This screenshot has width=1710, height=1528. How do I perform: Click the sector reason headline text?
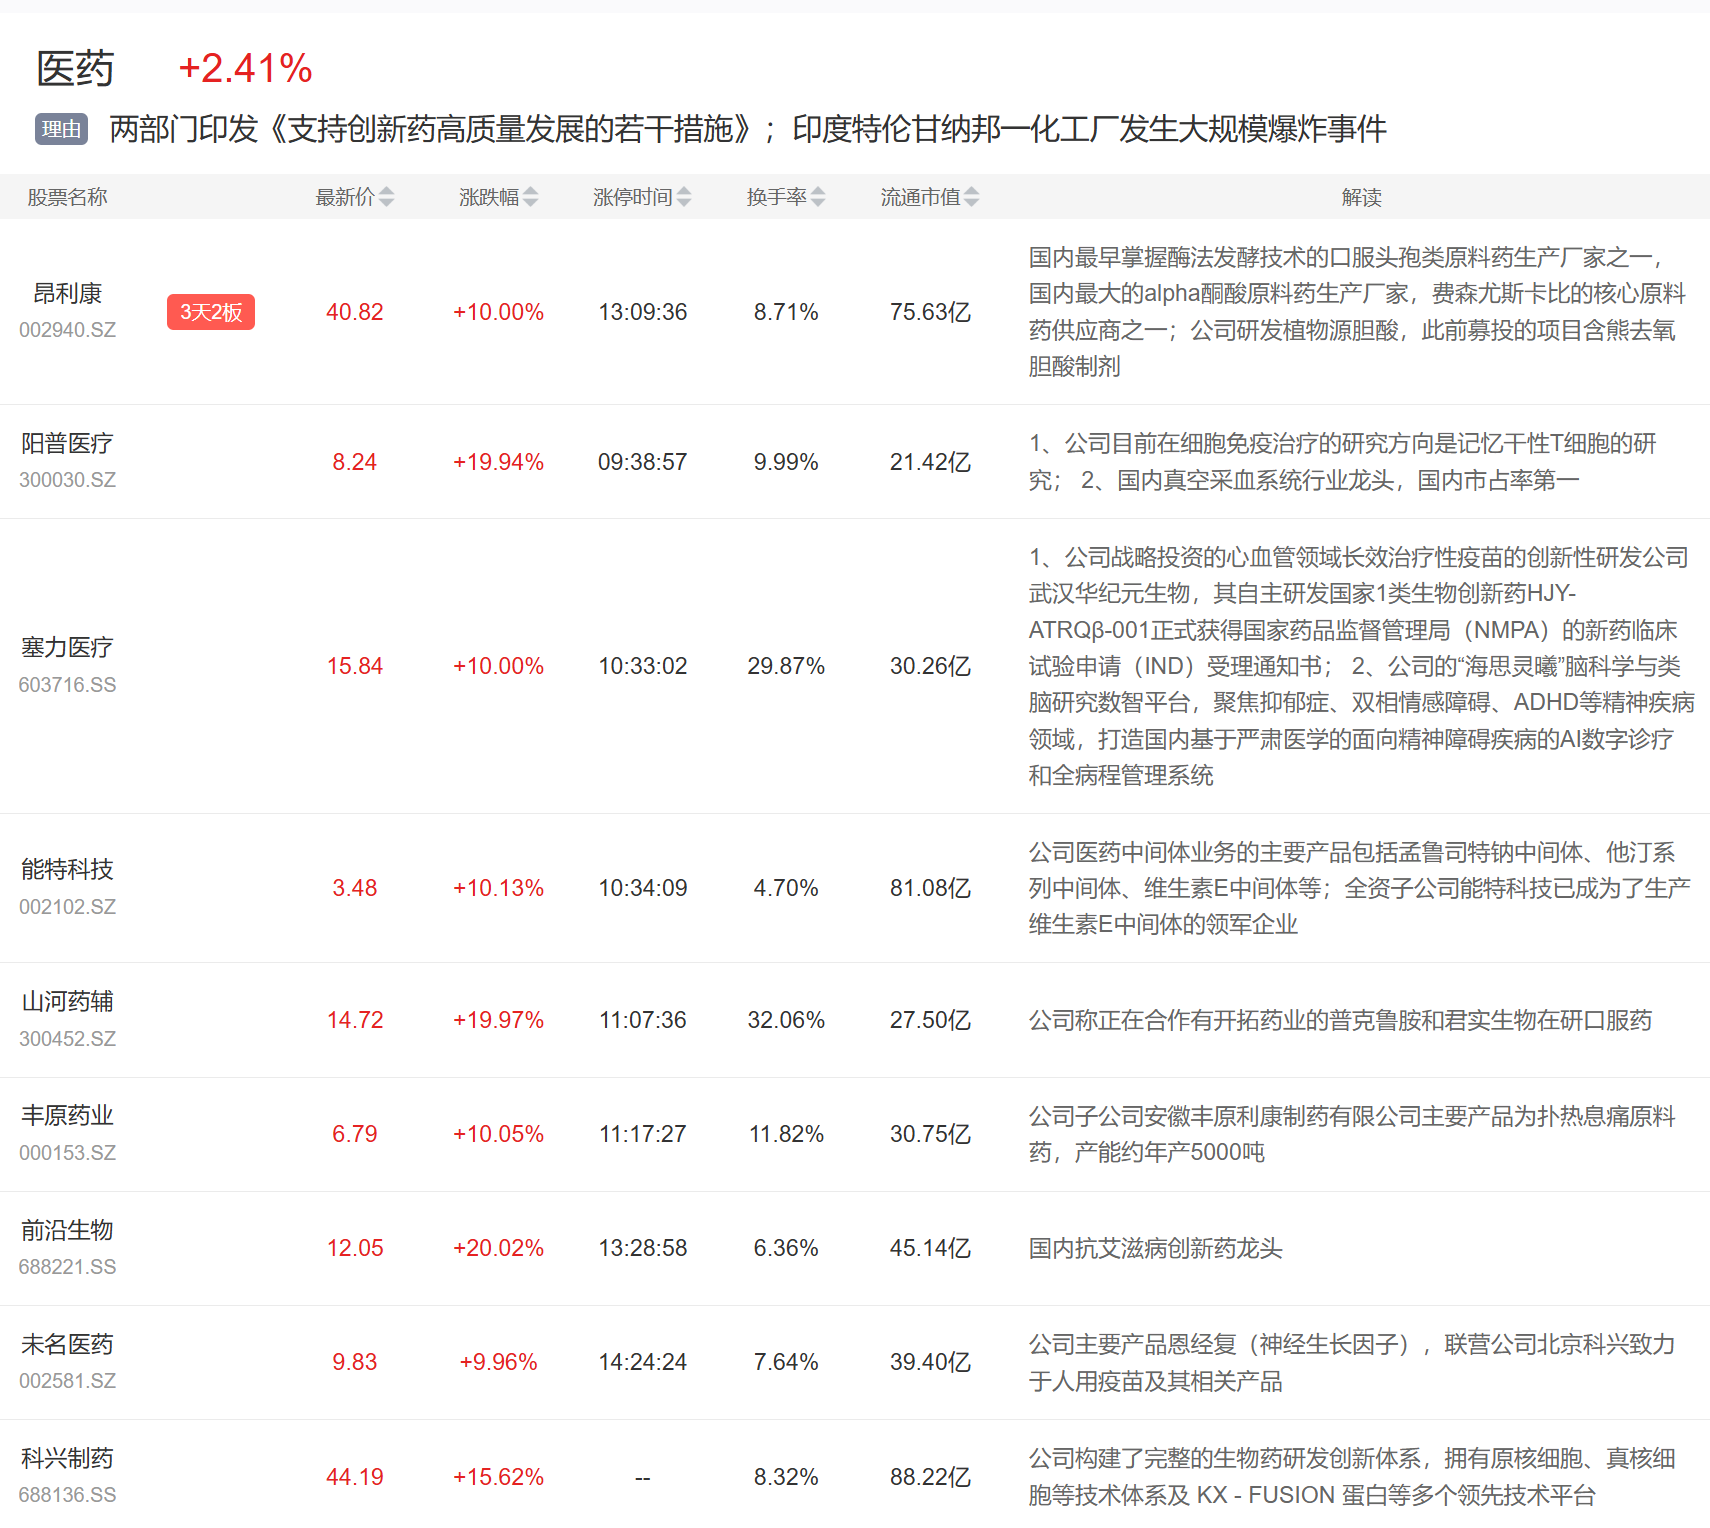747,129
